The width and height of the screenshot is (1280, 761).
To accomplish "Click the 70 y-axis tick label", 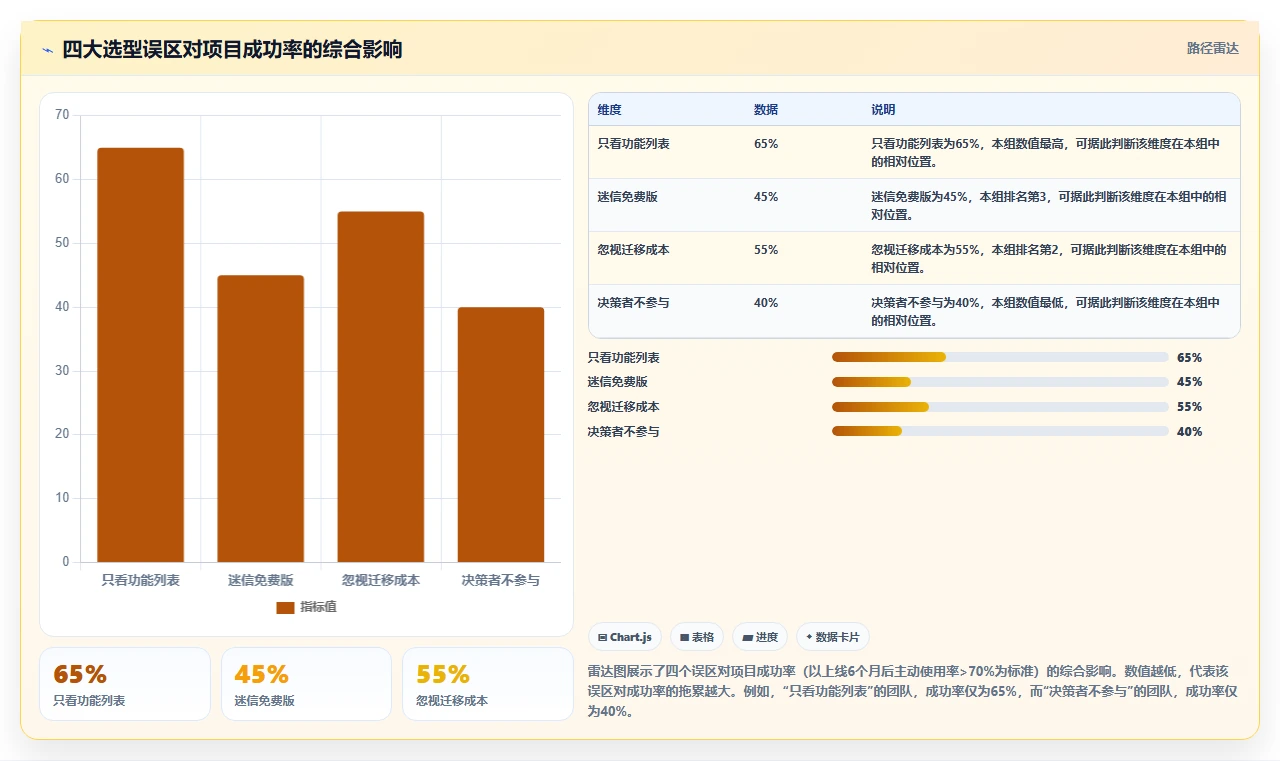I will (x=62, y=115).
